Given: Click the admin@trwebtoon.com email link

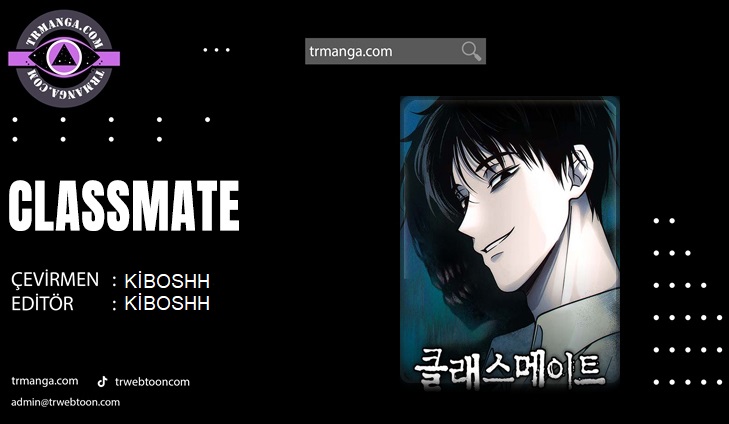Looking at the screenshot, I should click(x=66, y=402).
